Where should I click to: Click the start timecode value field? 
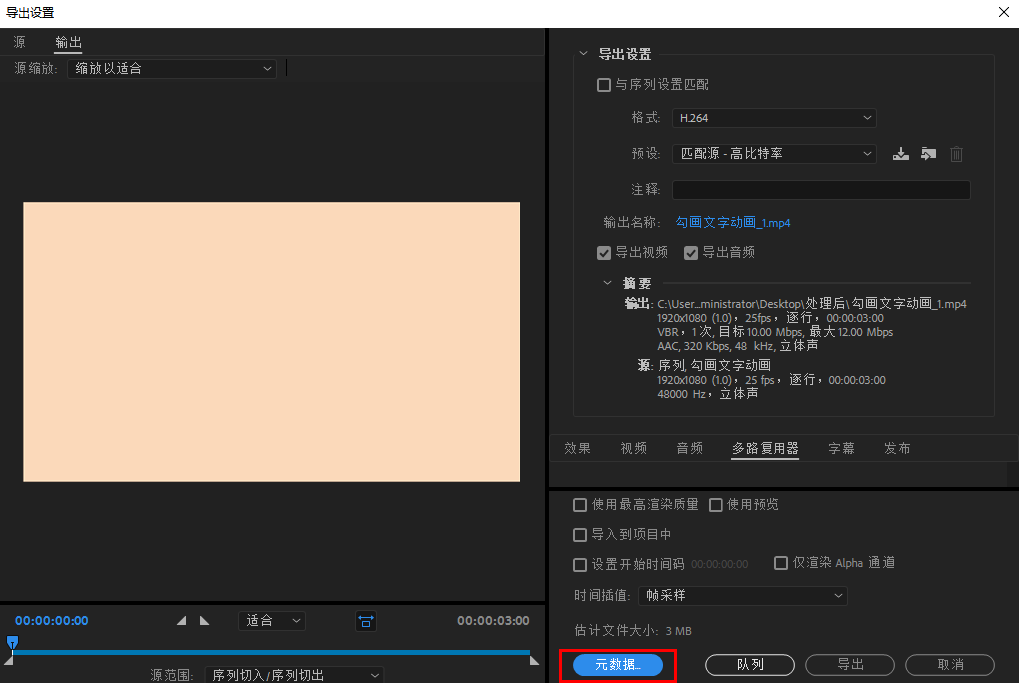click(x=719, y=564)
